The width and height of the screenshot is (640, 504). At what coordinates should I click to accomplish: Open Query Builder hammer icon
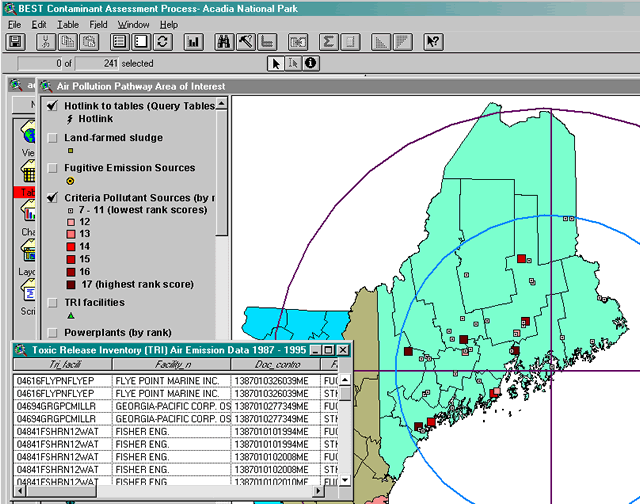click(x=246, y=42)
